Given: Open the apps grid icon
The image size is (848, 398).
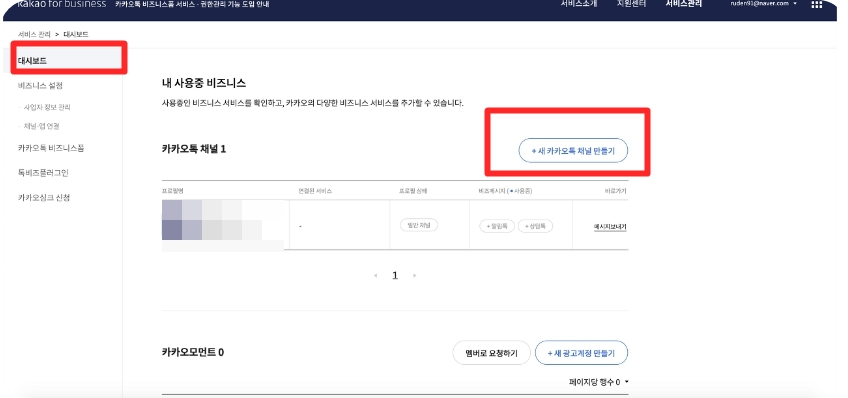Looking at the screenshot, I should point(817,4).
